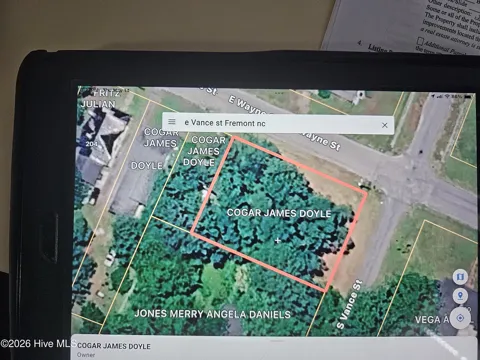Tap the 'e Vance st Fremont nc' search field
The image size is (480, 360).
tap(278, 124)
